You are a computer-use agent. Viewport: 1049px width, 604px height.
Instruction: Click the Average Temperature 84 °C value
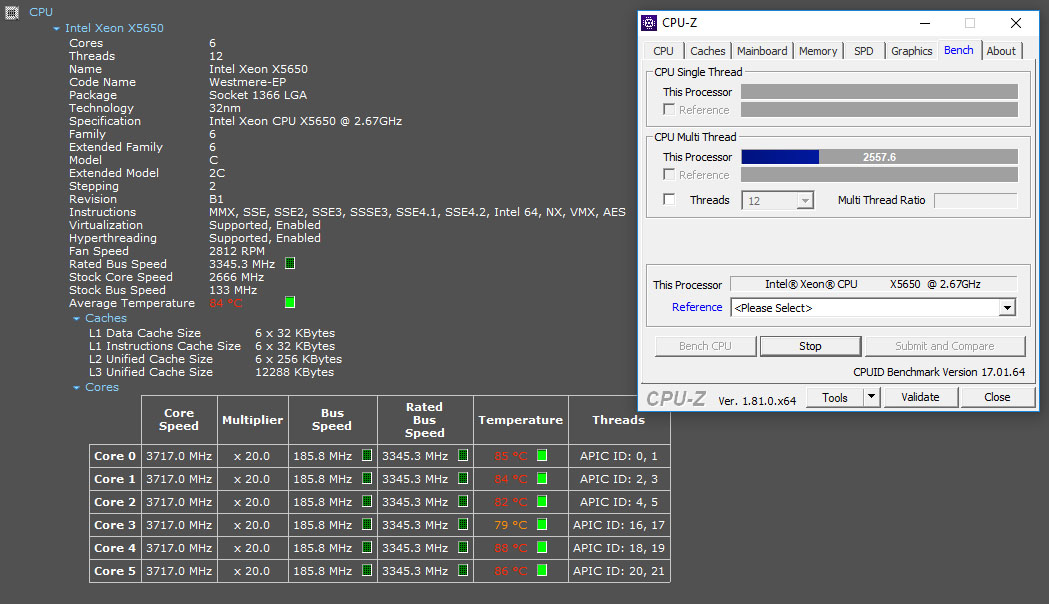(x=225, y=303)
